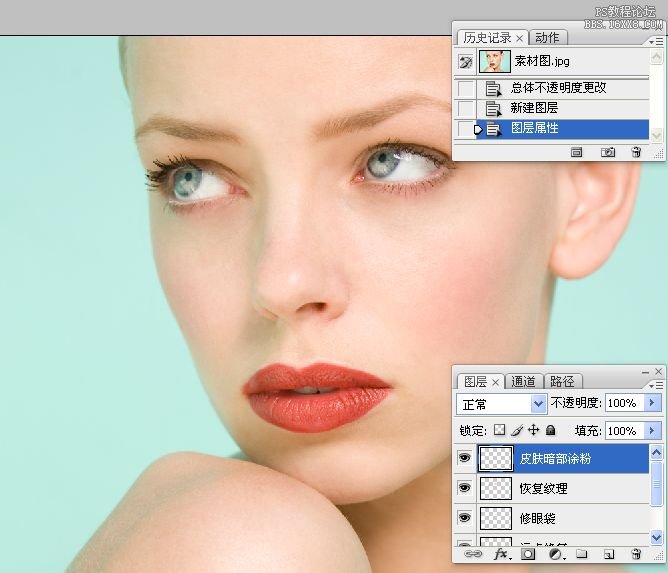Hide the 皮肤暗部涂粉 layer

tap(464, 458)
